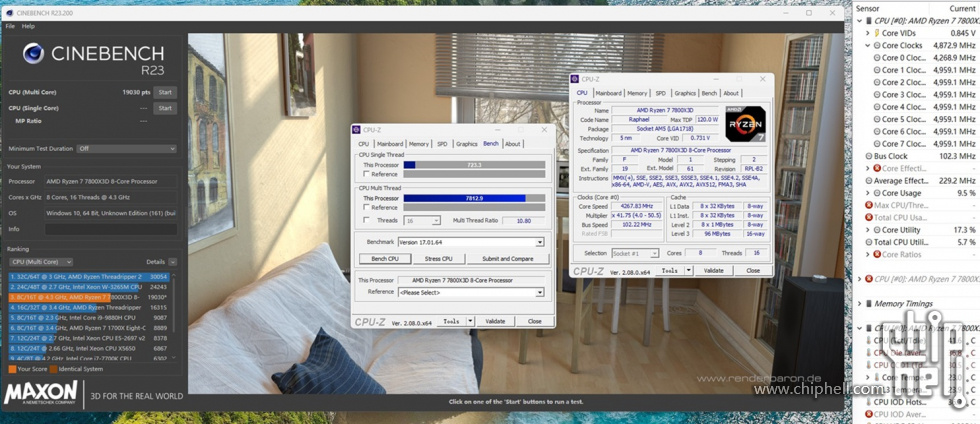980x424 pixels.
Task: Click the Core 2 Clock sensor icon
Action: tap(876, 83)
